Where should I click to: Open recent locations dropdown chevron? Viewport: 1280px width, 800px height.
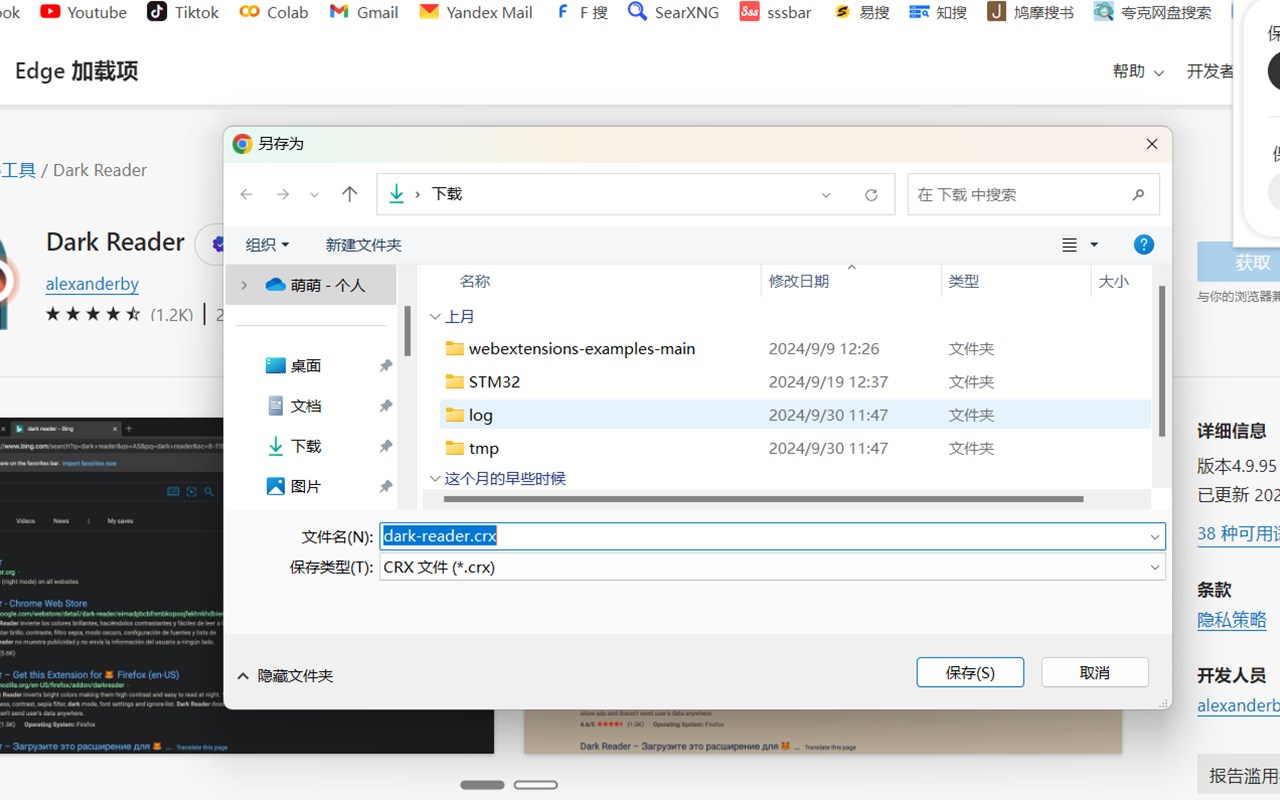pyautogui.click(x=315, y=196)
